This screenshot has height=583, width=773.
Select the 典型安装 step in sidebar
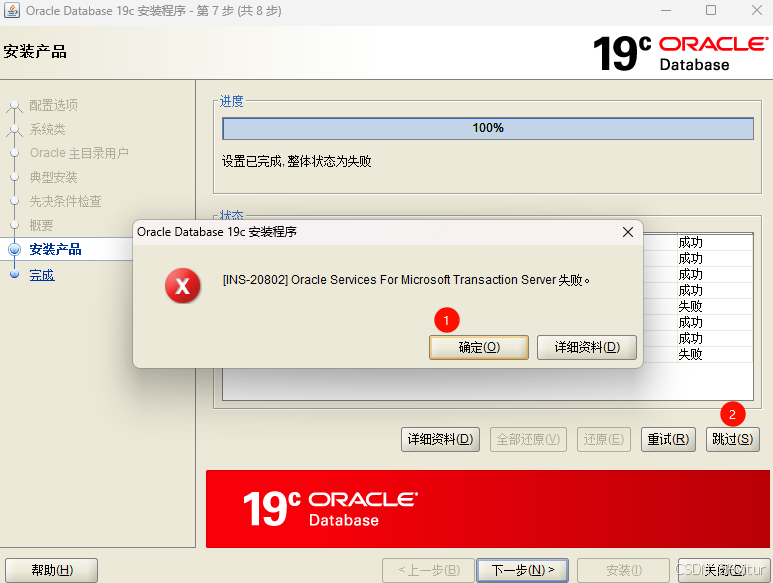(53, 177)
